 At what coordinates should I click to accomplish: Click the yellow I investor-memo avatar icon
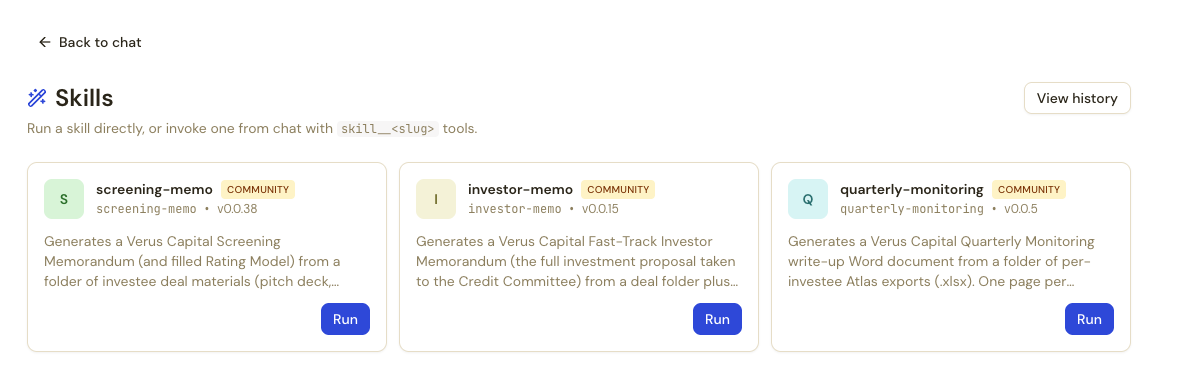[x=436, y=199]
